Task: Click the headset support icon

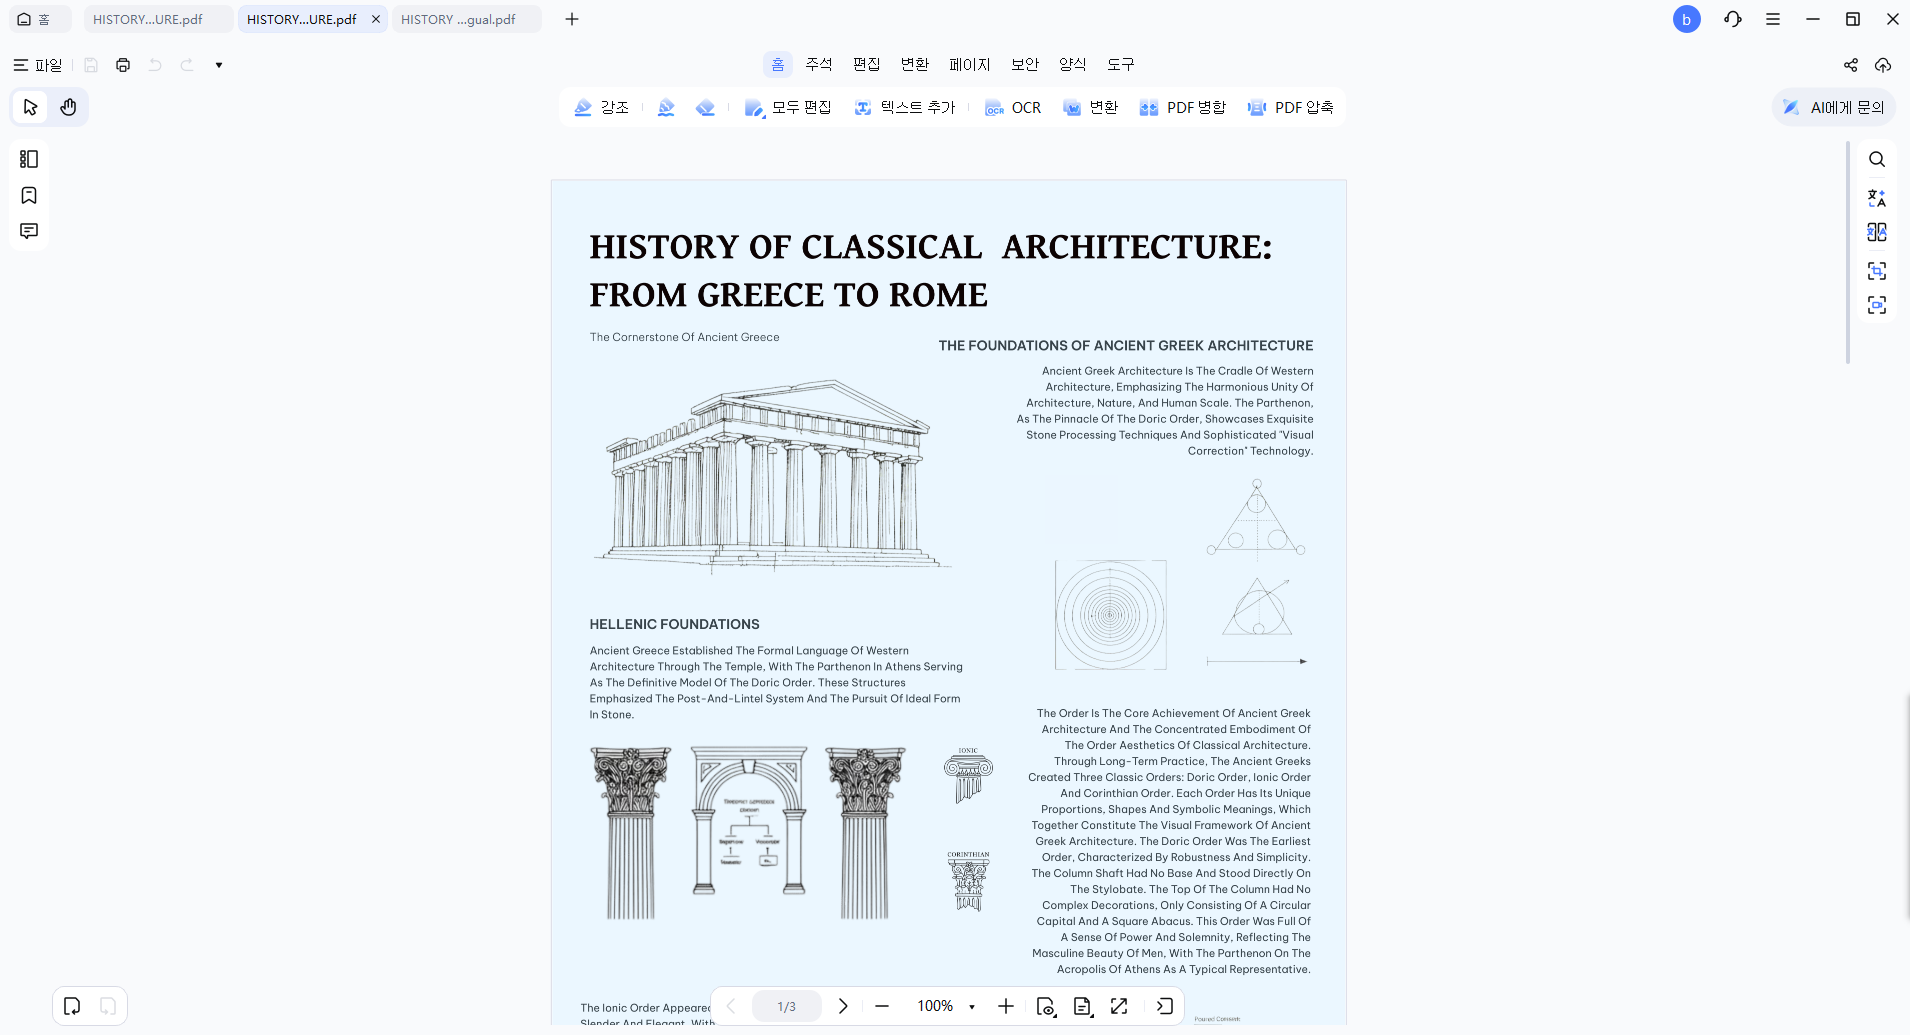Action: click(x=1733, y=19)
